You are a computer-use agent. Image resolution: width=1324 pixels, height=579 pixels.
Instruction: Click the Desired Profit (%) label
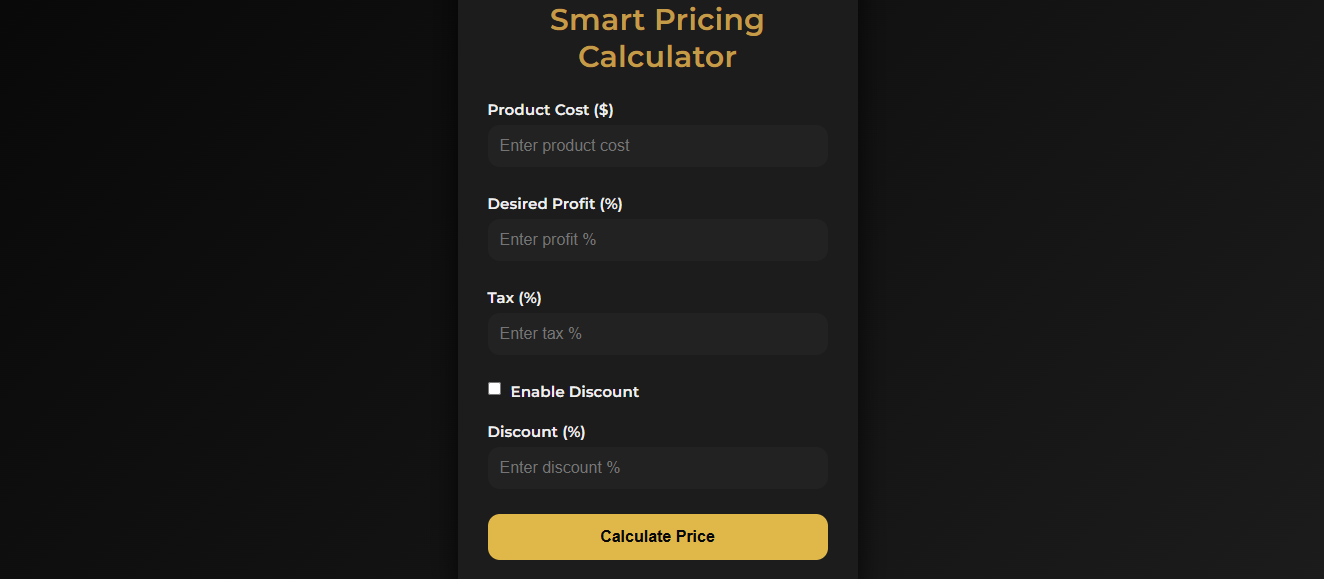[554, 203]
